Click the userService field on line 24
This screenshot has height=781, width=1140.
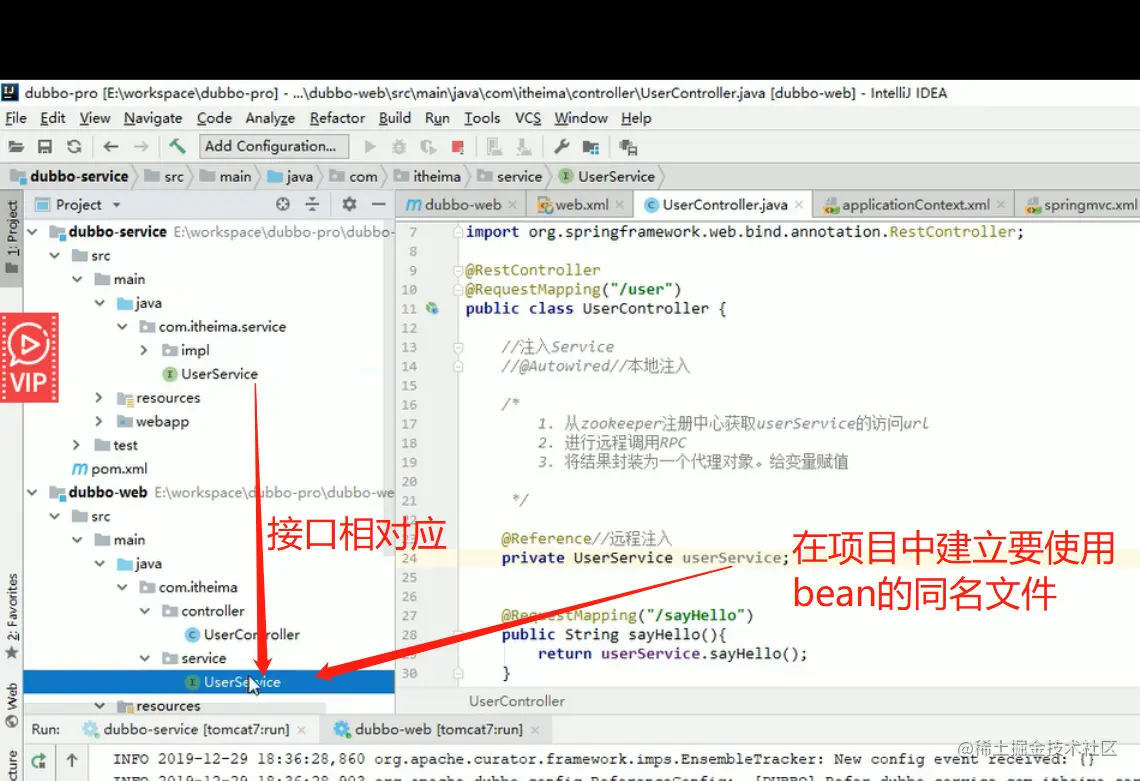click(731, 558)
